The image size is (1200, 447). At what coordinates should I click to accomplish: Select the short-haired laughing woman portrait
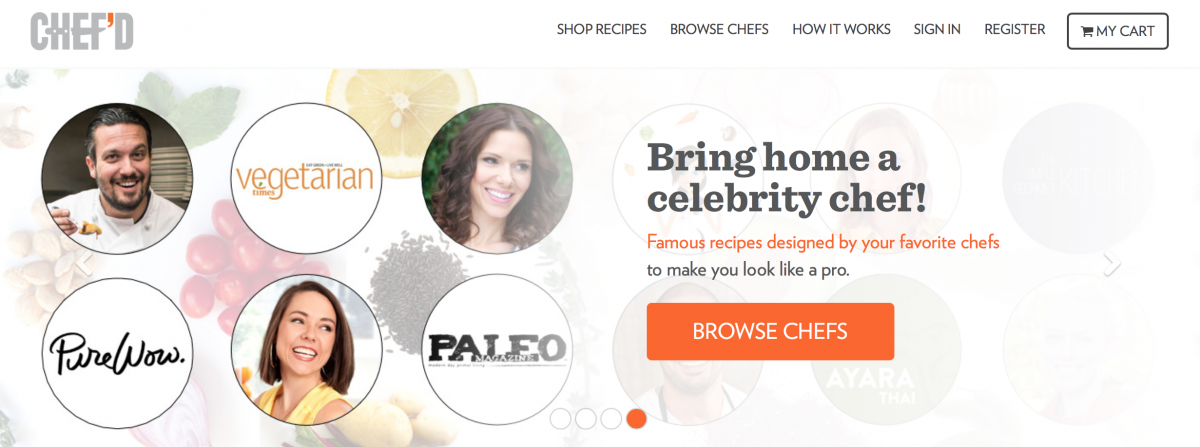click(306, 350)
